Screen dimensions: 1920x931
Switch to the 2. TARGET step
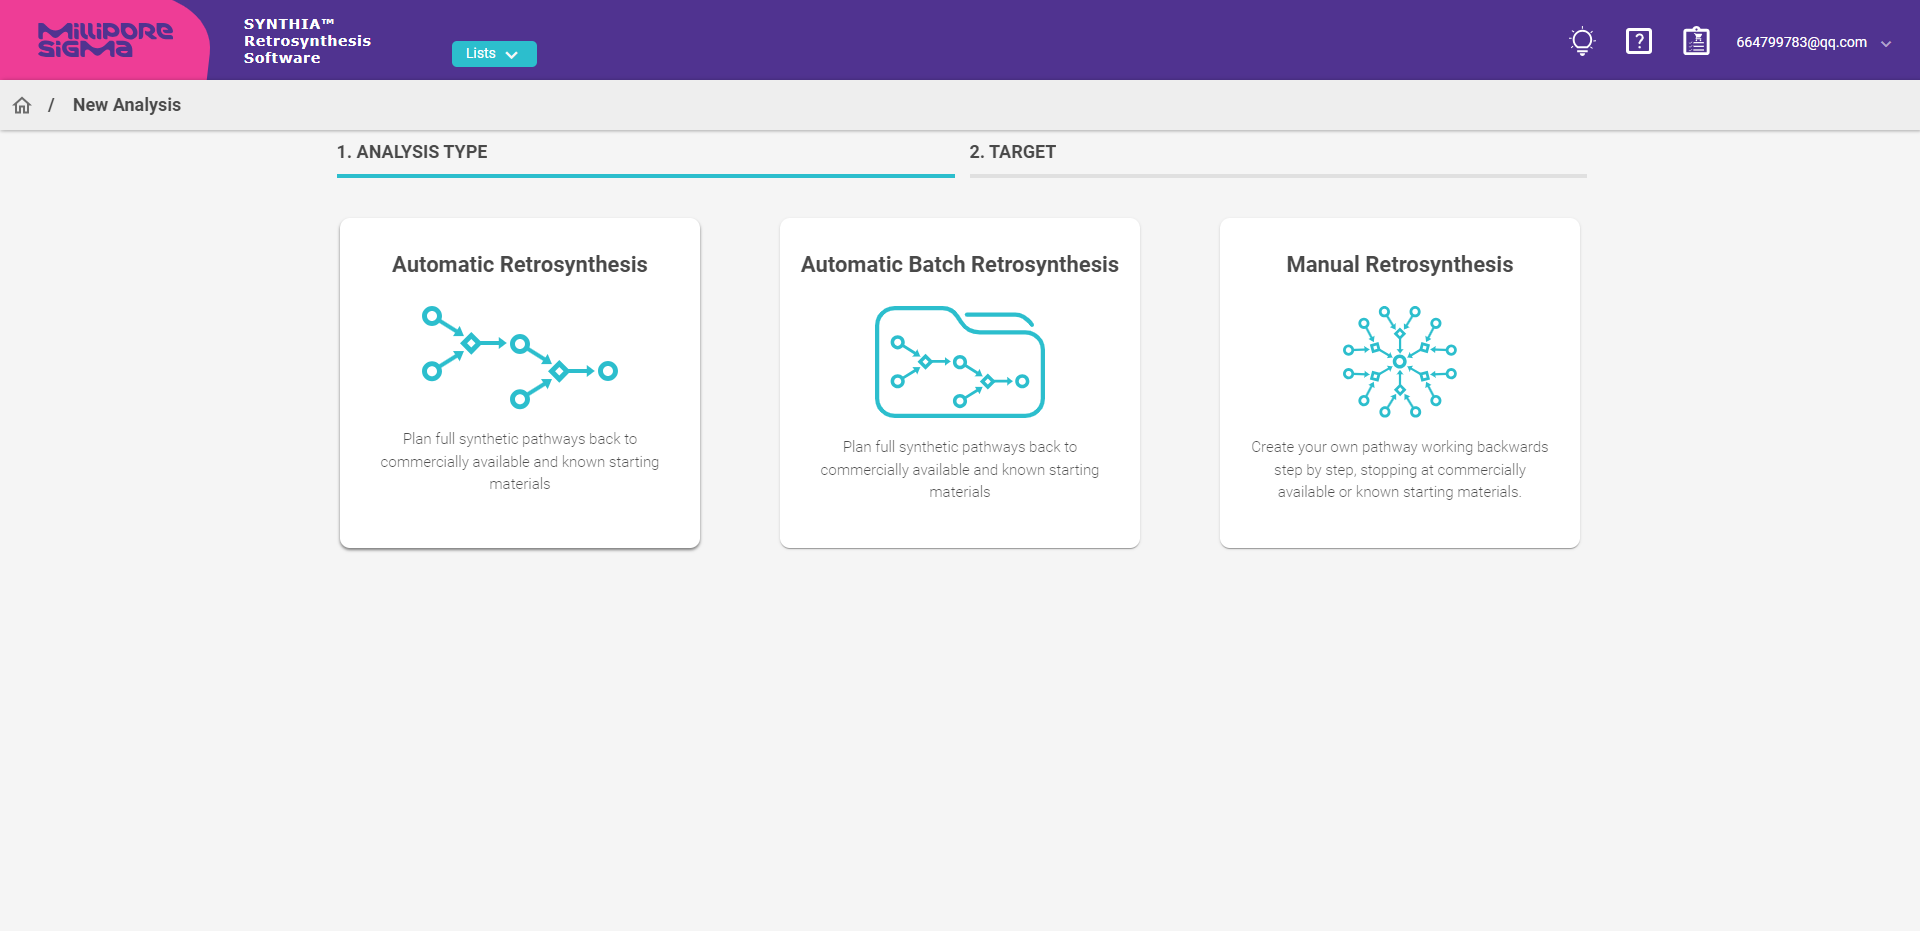coord(1013,152)
